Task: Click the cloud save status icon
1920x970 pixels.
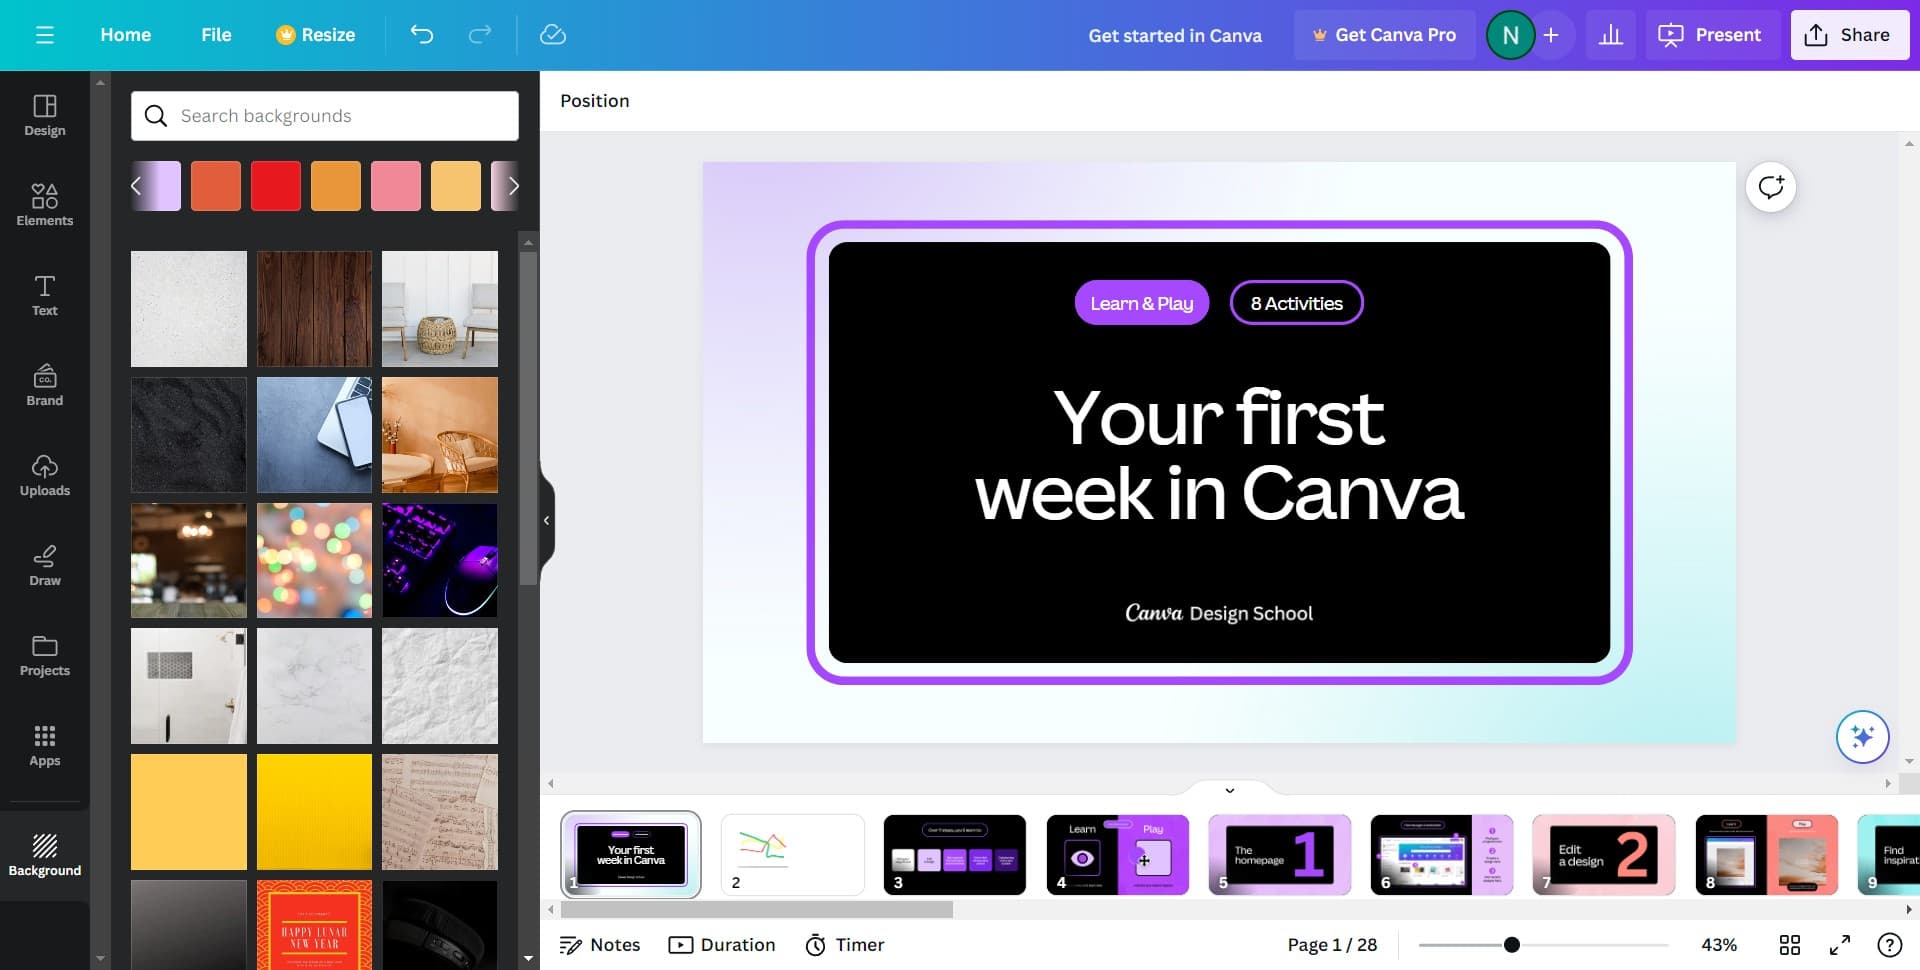Action: (x=553, y=35)
